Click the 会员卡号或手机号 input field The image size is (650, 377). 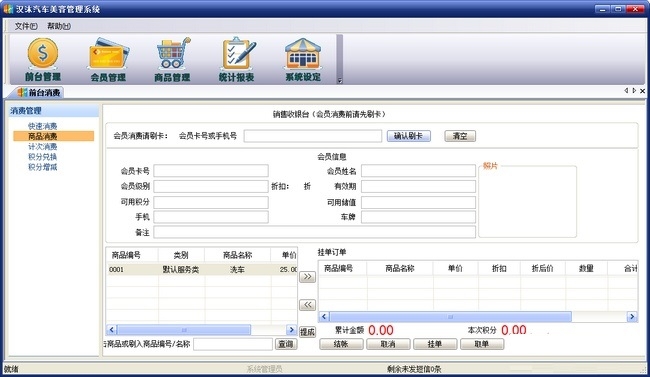[x=313, y=136]
